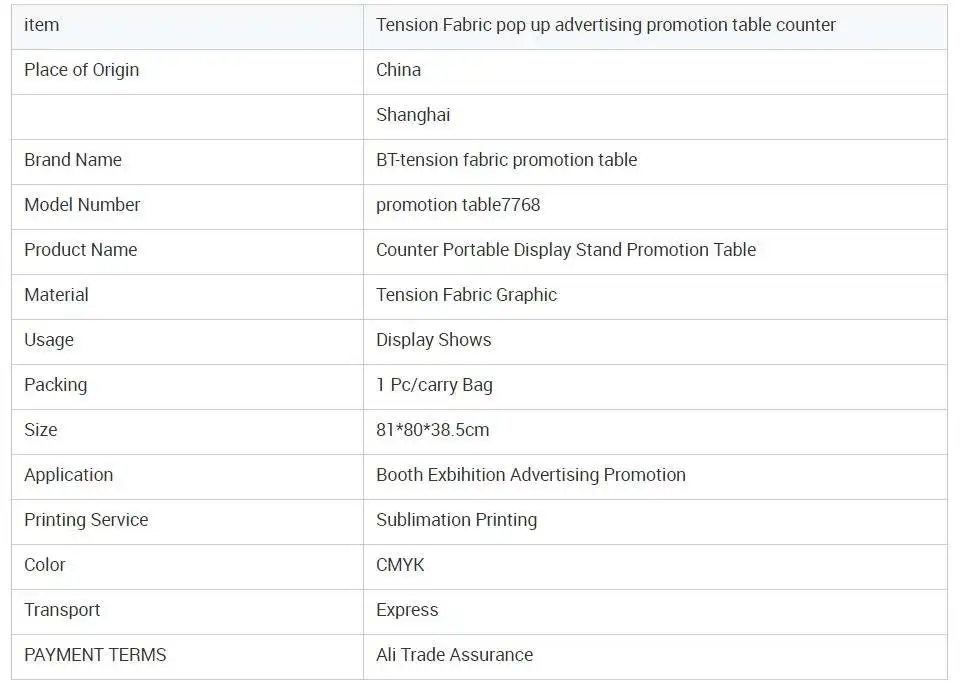Click the 'Sublimation Printing' value
The image size is (976, 686).
[x=456, y=520]
